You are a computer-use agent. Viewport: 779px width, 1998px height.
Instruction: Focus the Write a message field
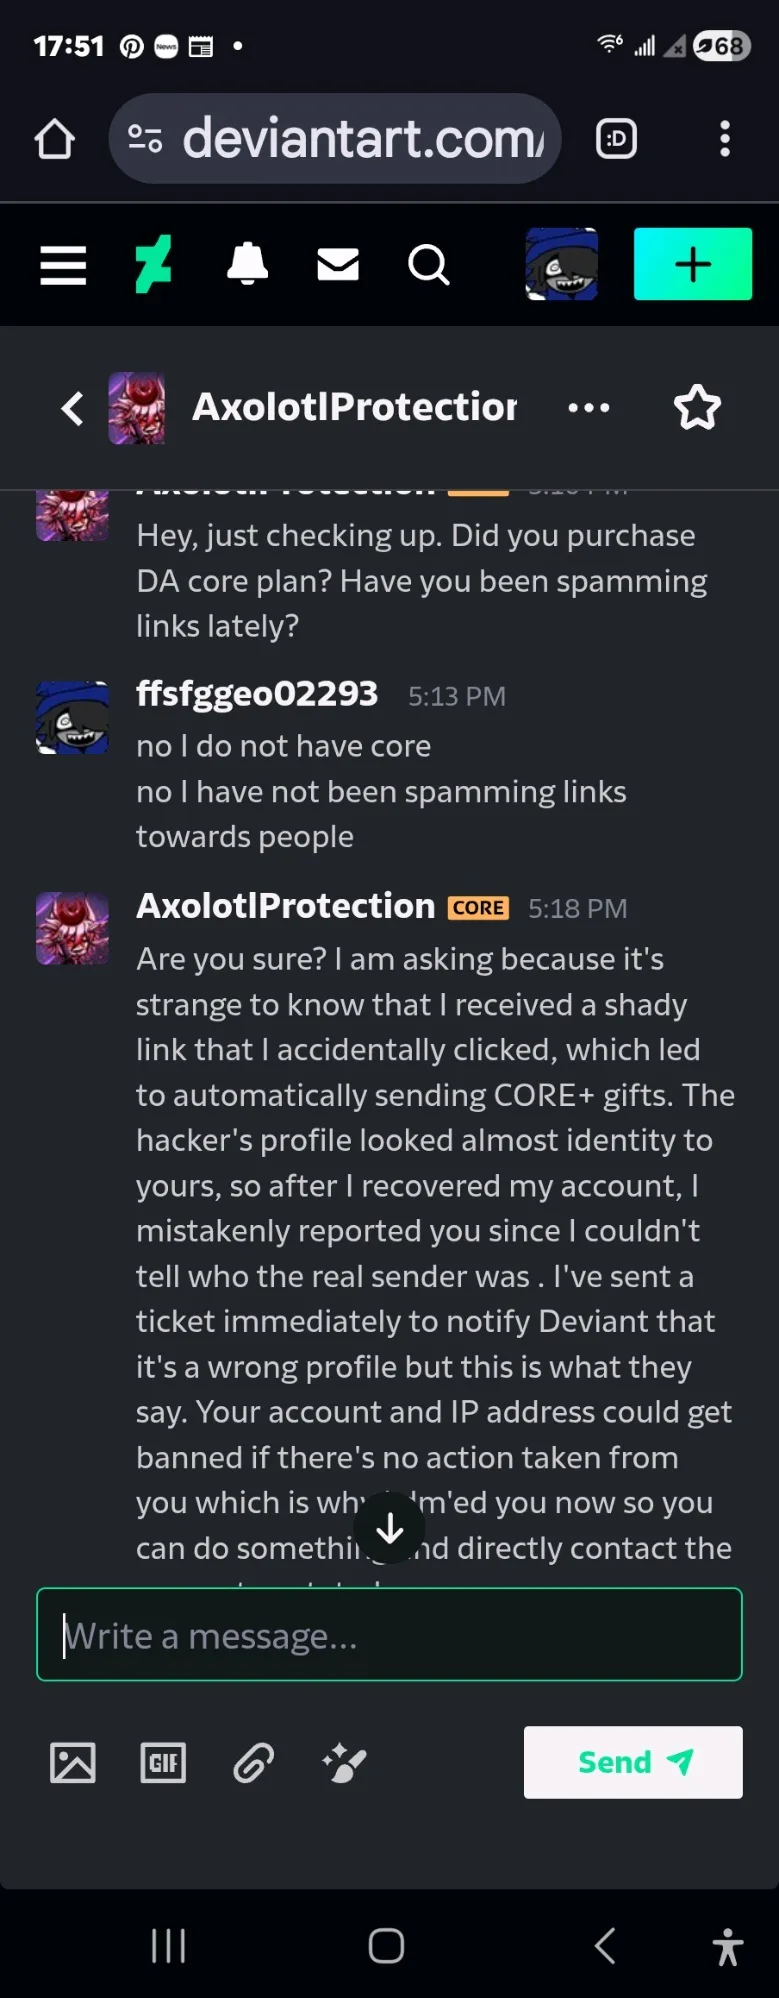coord(389,1635)
